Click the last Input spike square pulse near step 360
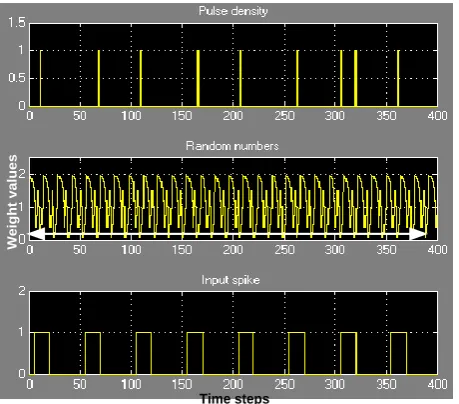Image resolution: width=459 pixels, height=404 pixels. tap(399, 353)
